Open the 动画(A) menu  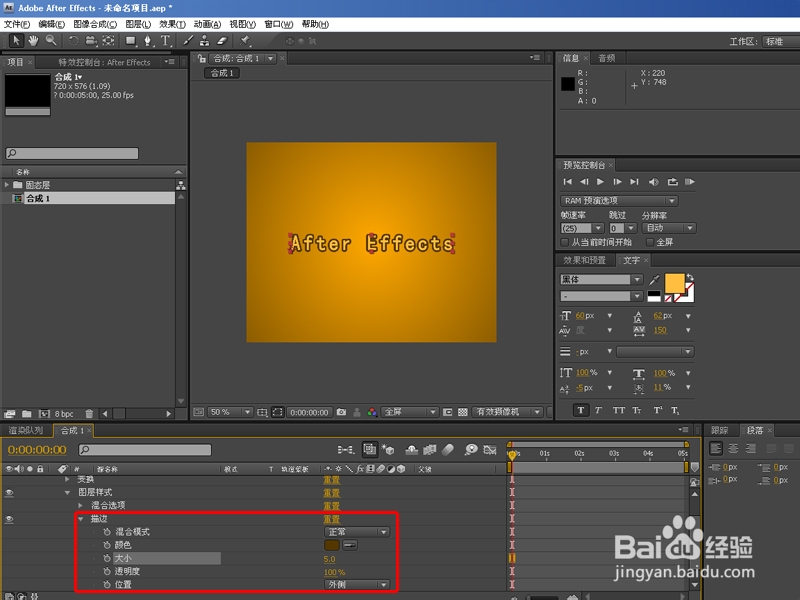tap(207, 24)
